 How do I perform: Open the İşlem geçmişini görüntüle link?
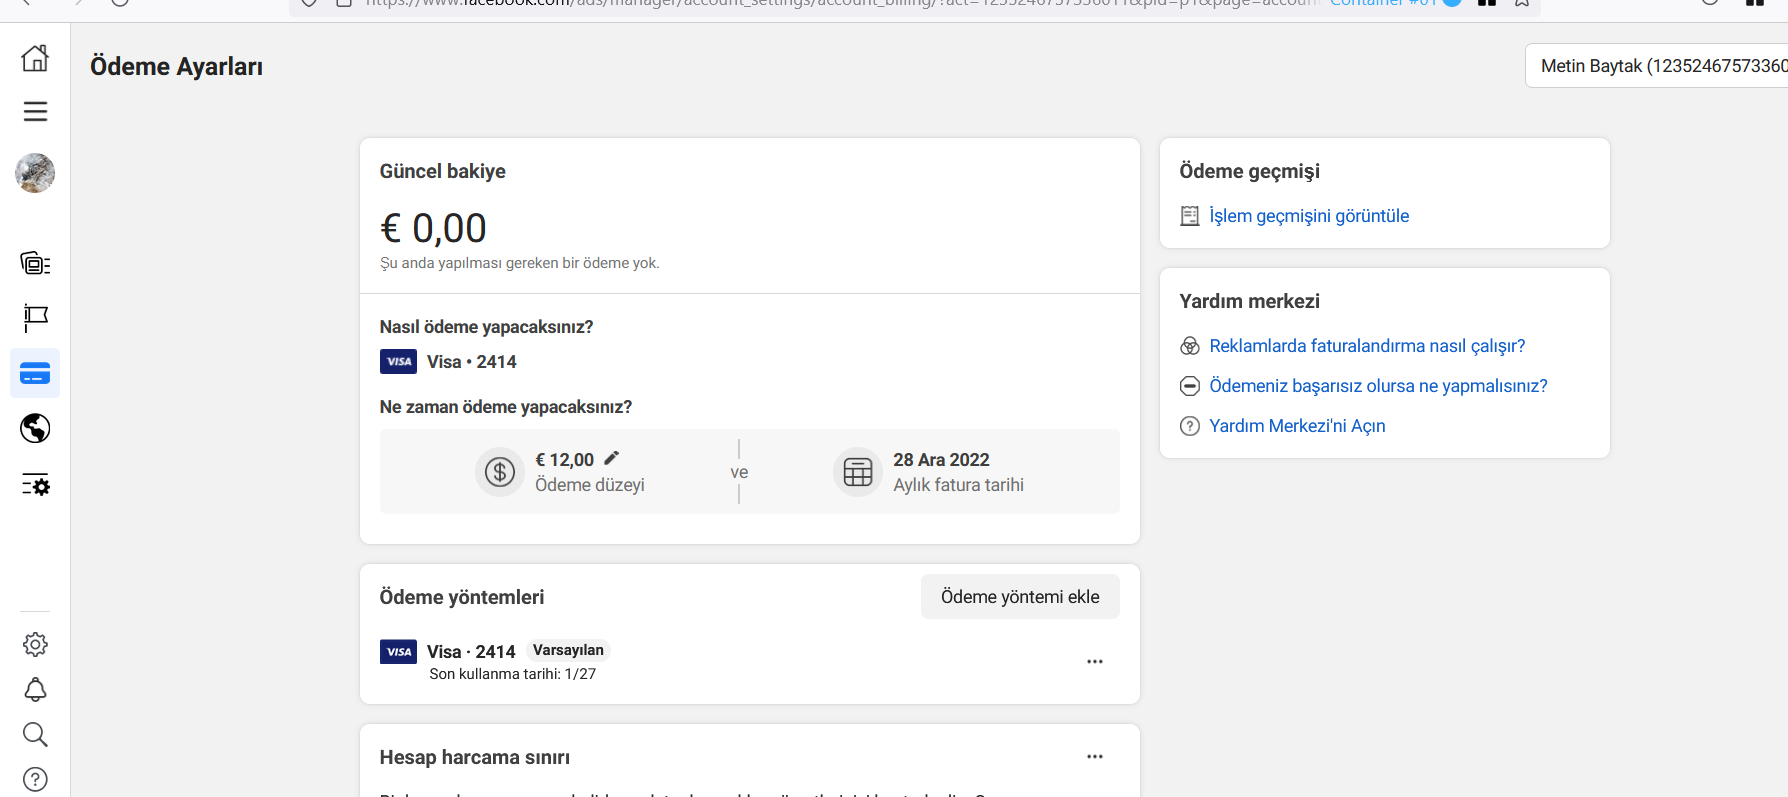(1309, 216)
